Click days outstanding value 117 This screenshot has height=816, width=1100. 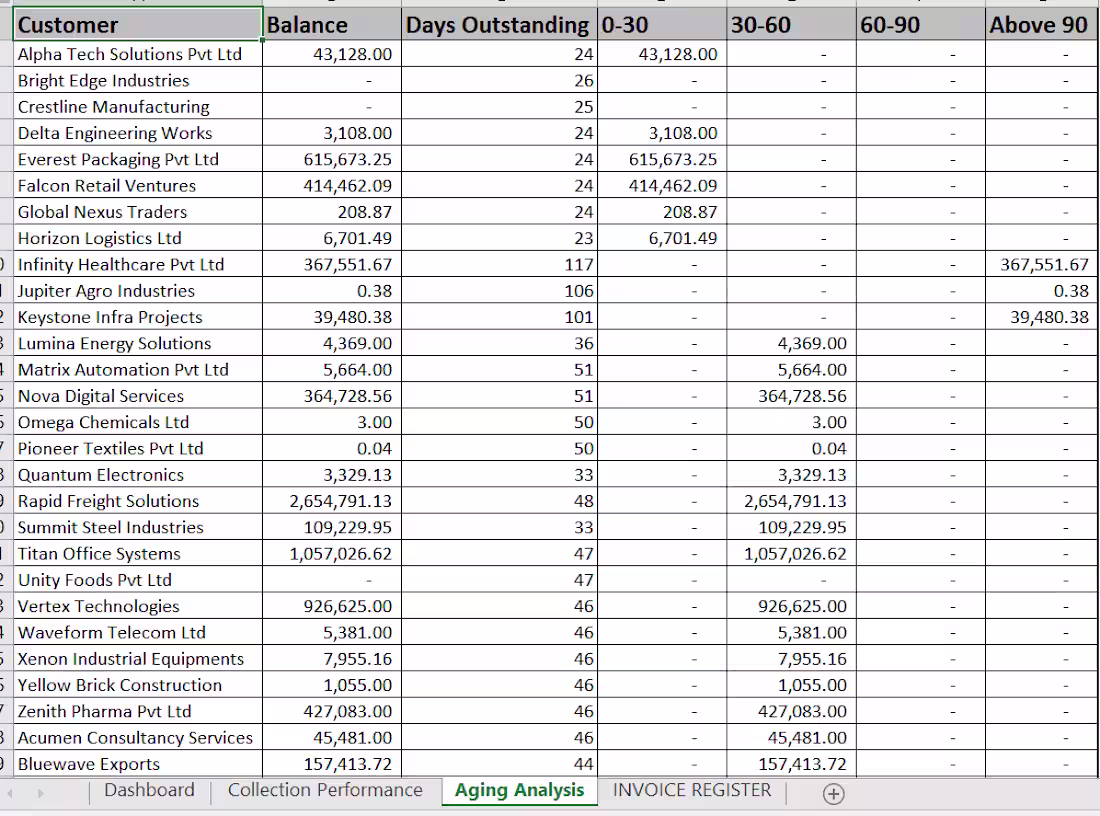tap(499, 265)
